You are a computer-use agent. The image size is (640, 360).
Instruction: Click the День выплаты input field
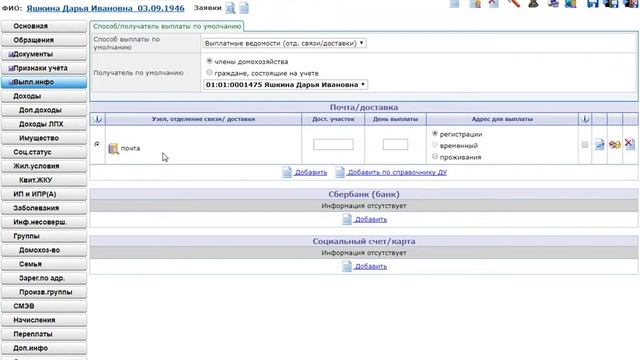pos(395,144)
